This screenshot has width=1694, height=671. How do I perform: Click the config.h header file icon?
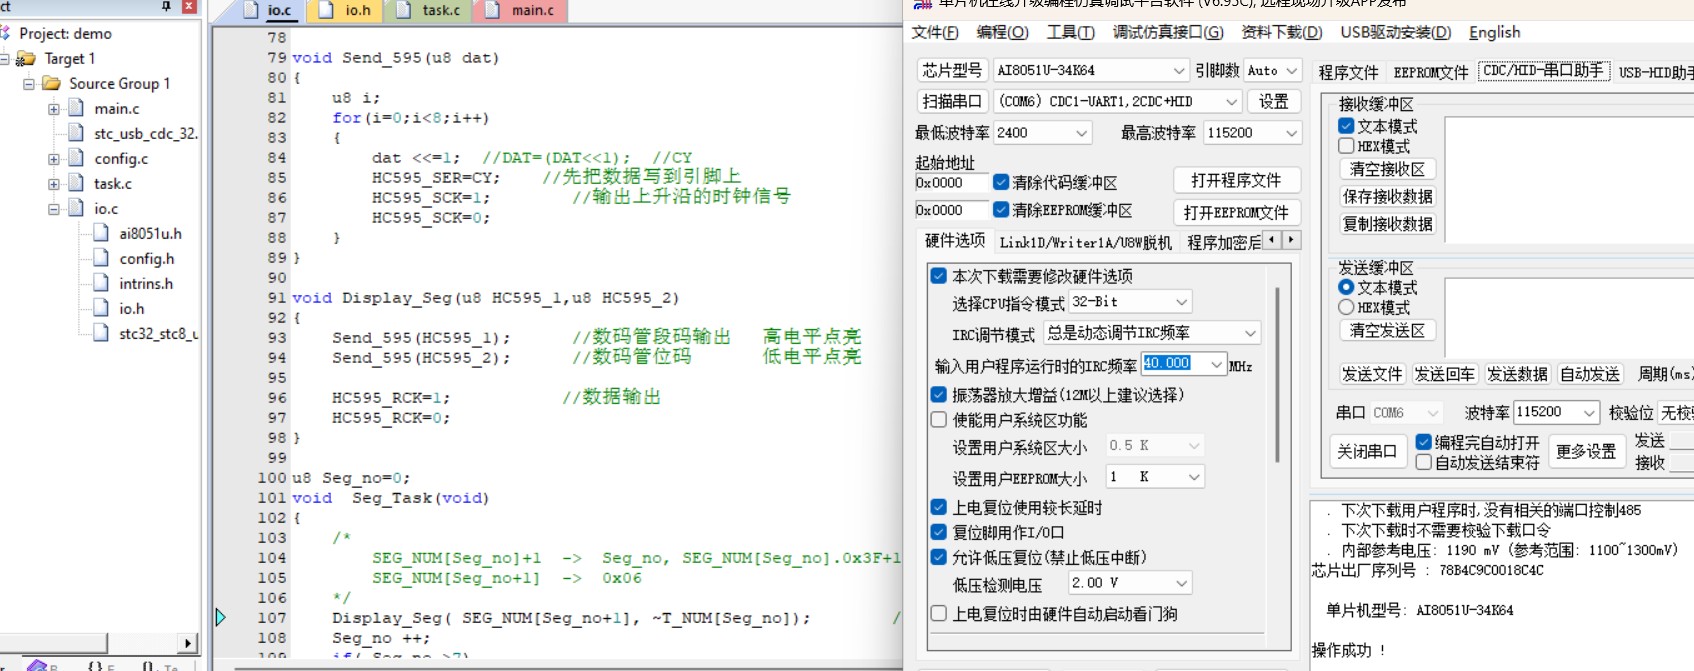click(101, 258)
